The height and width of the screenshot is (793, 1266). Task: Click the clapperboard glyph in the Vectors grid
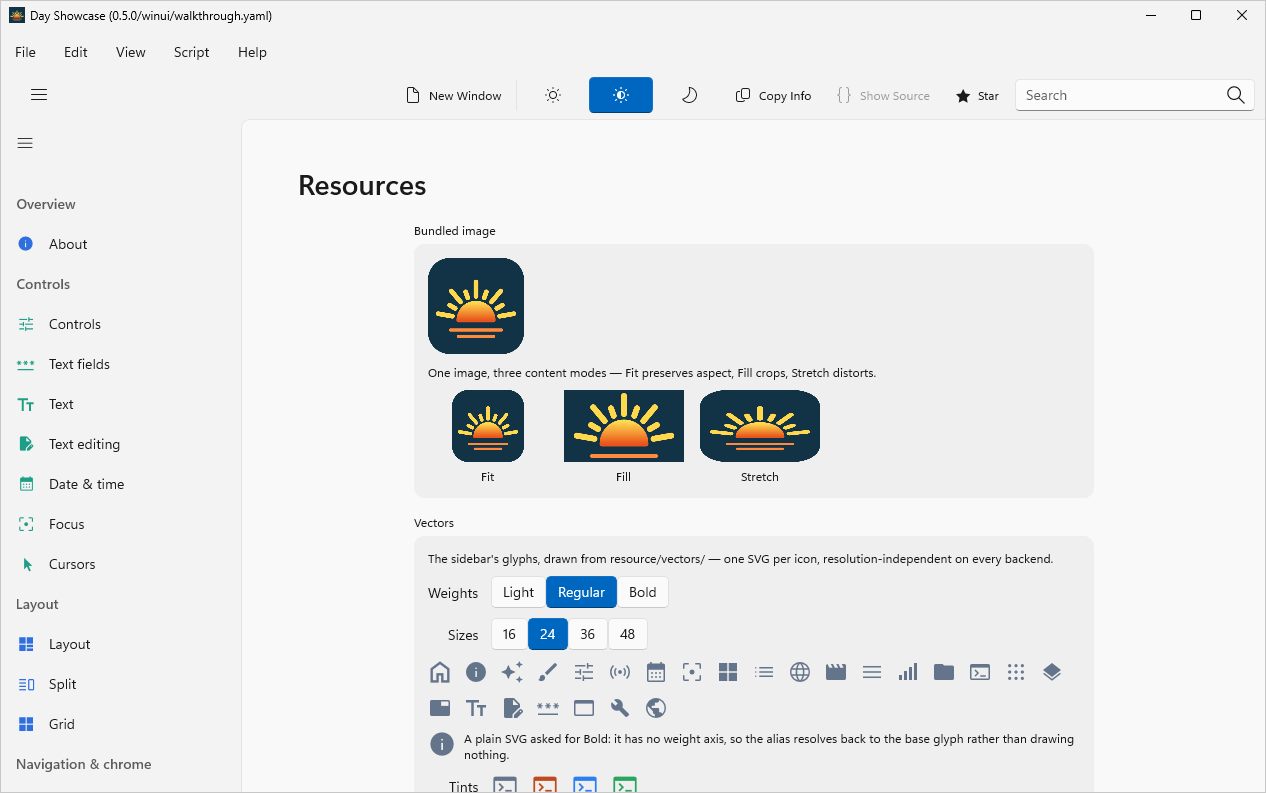tap(836, 672)
